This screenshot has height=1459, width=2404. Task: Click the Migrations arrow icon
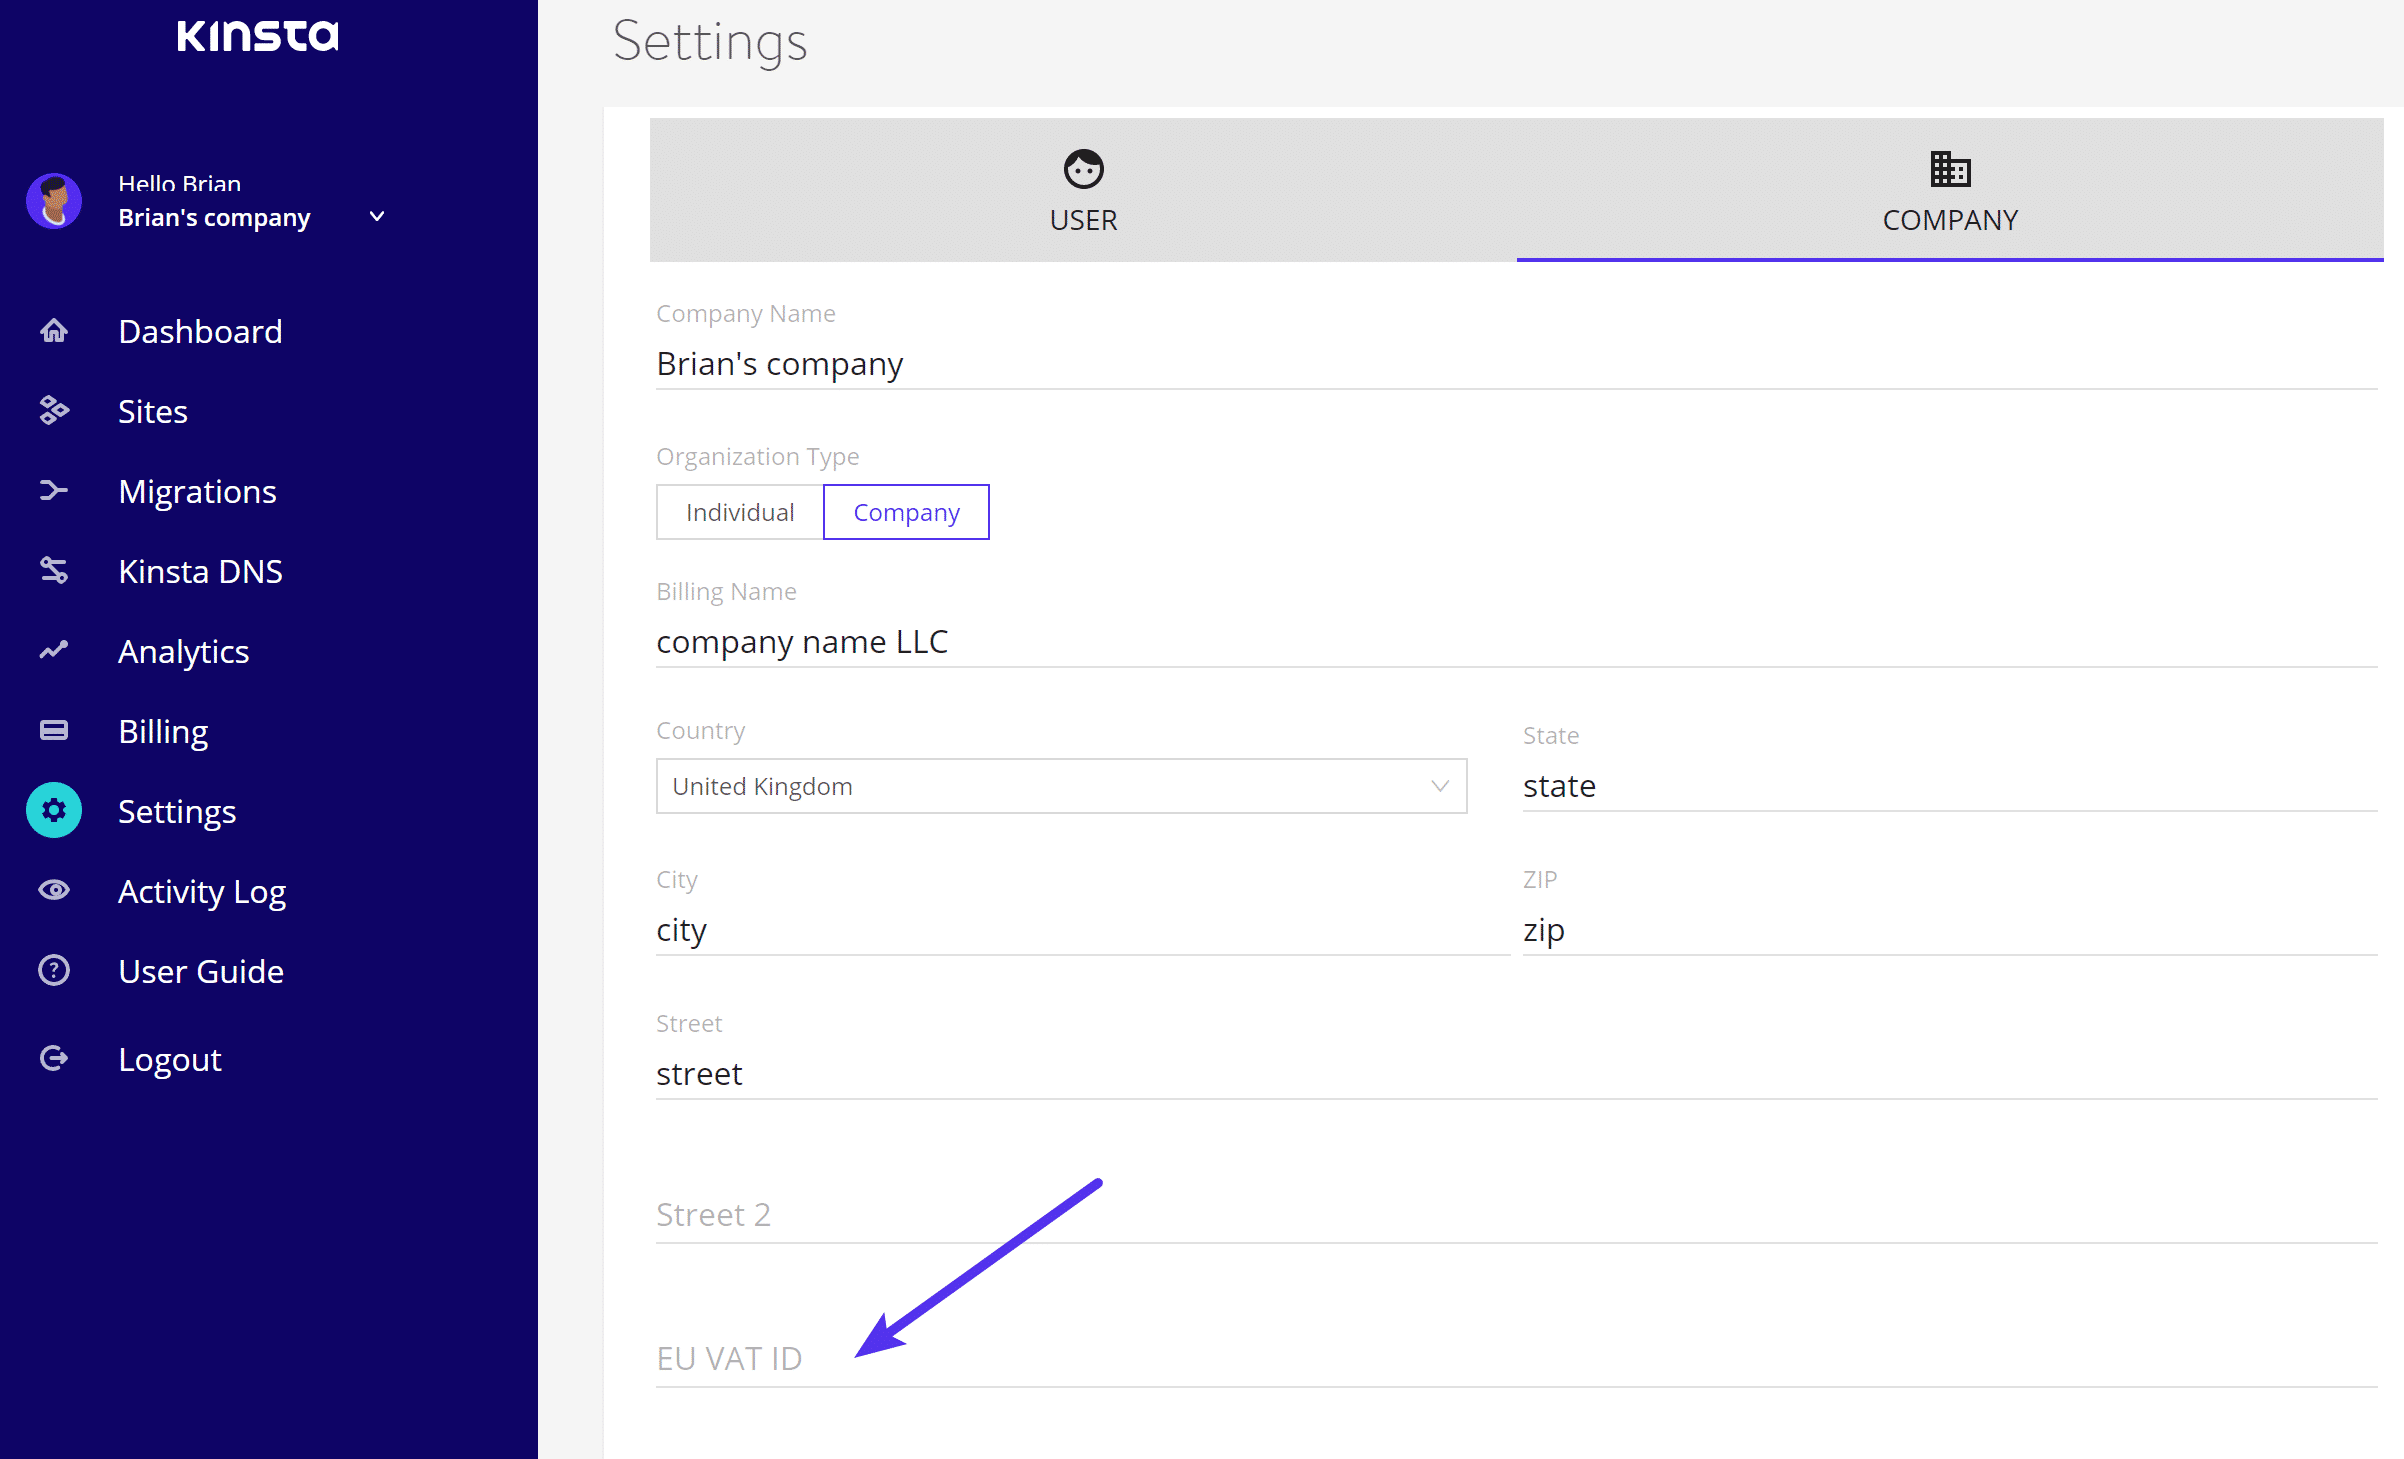pyautogui.click(x=54, y=491)
